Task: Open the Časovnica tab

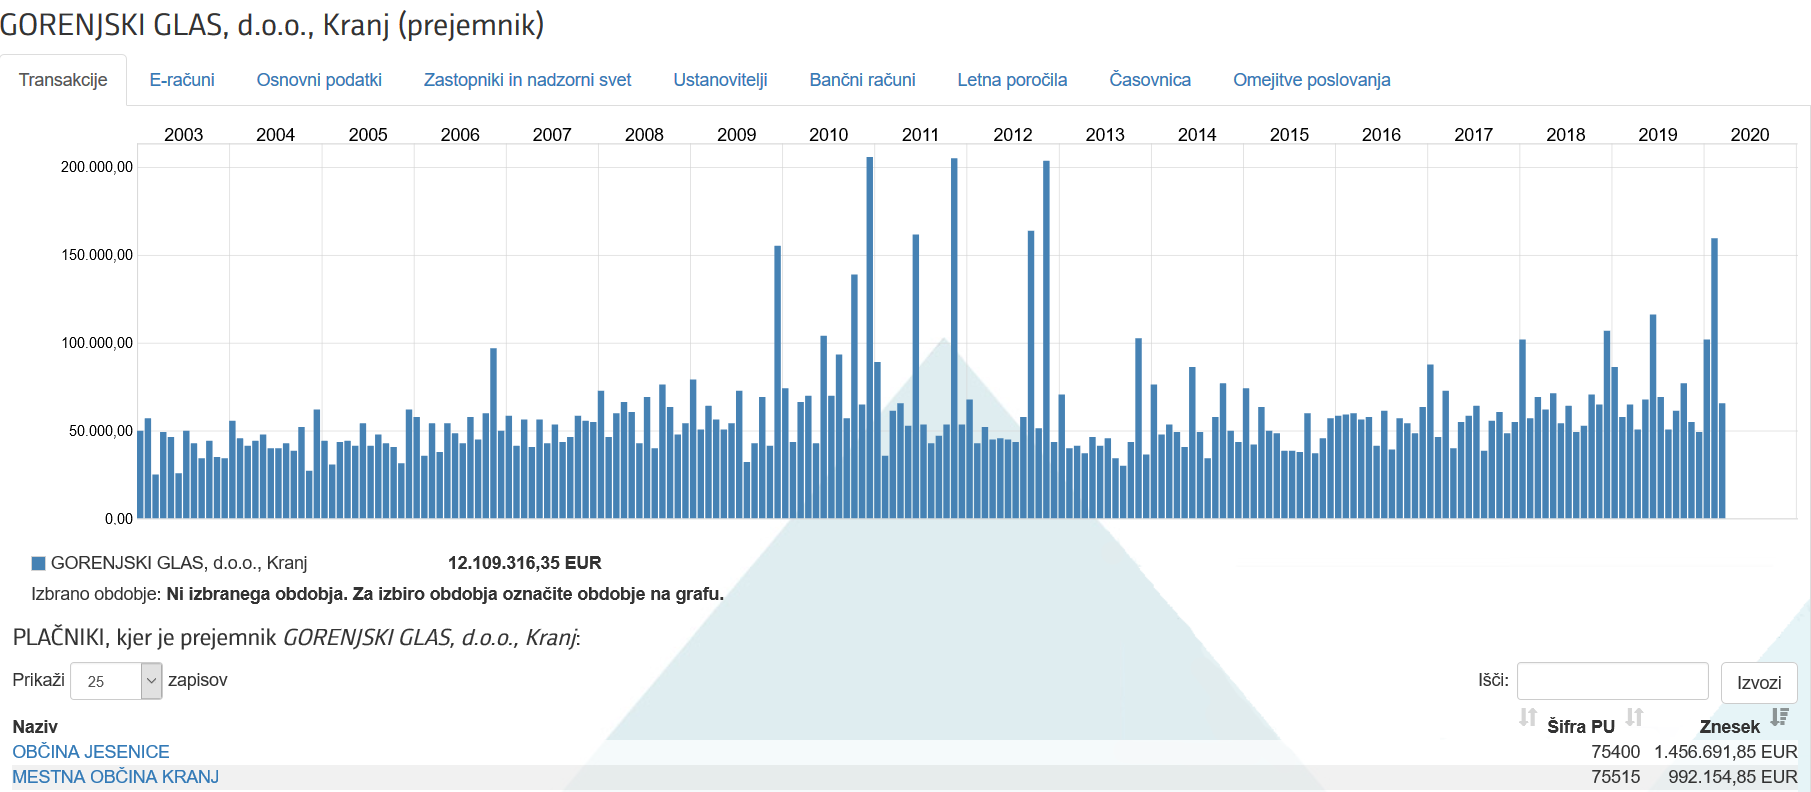Action: point(1150,80)
